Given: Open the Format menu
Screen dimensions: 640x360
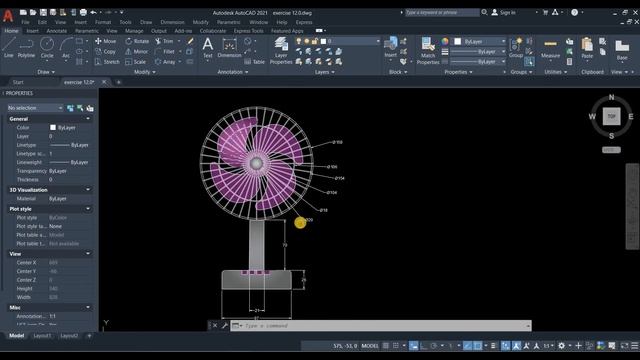Looking at the screenshot, I should point(103,22).
